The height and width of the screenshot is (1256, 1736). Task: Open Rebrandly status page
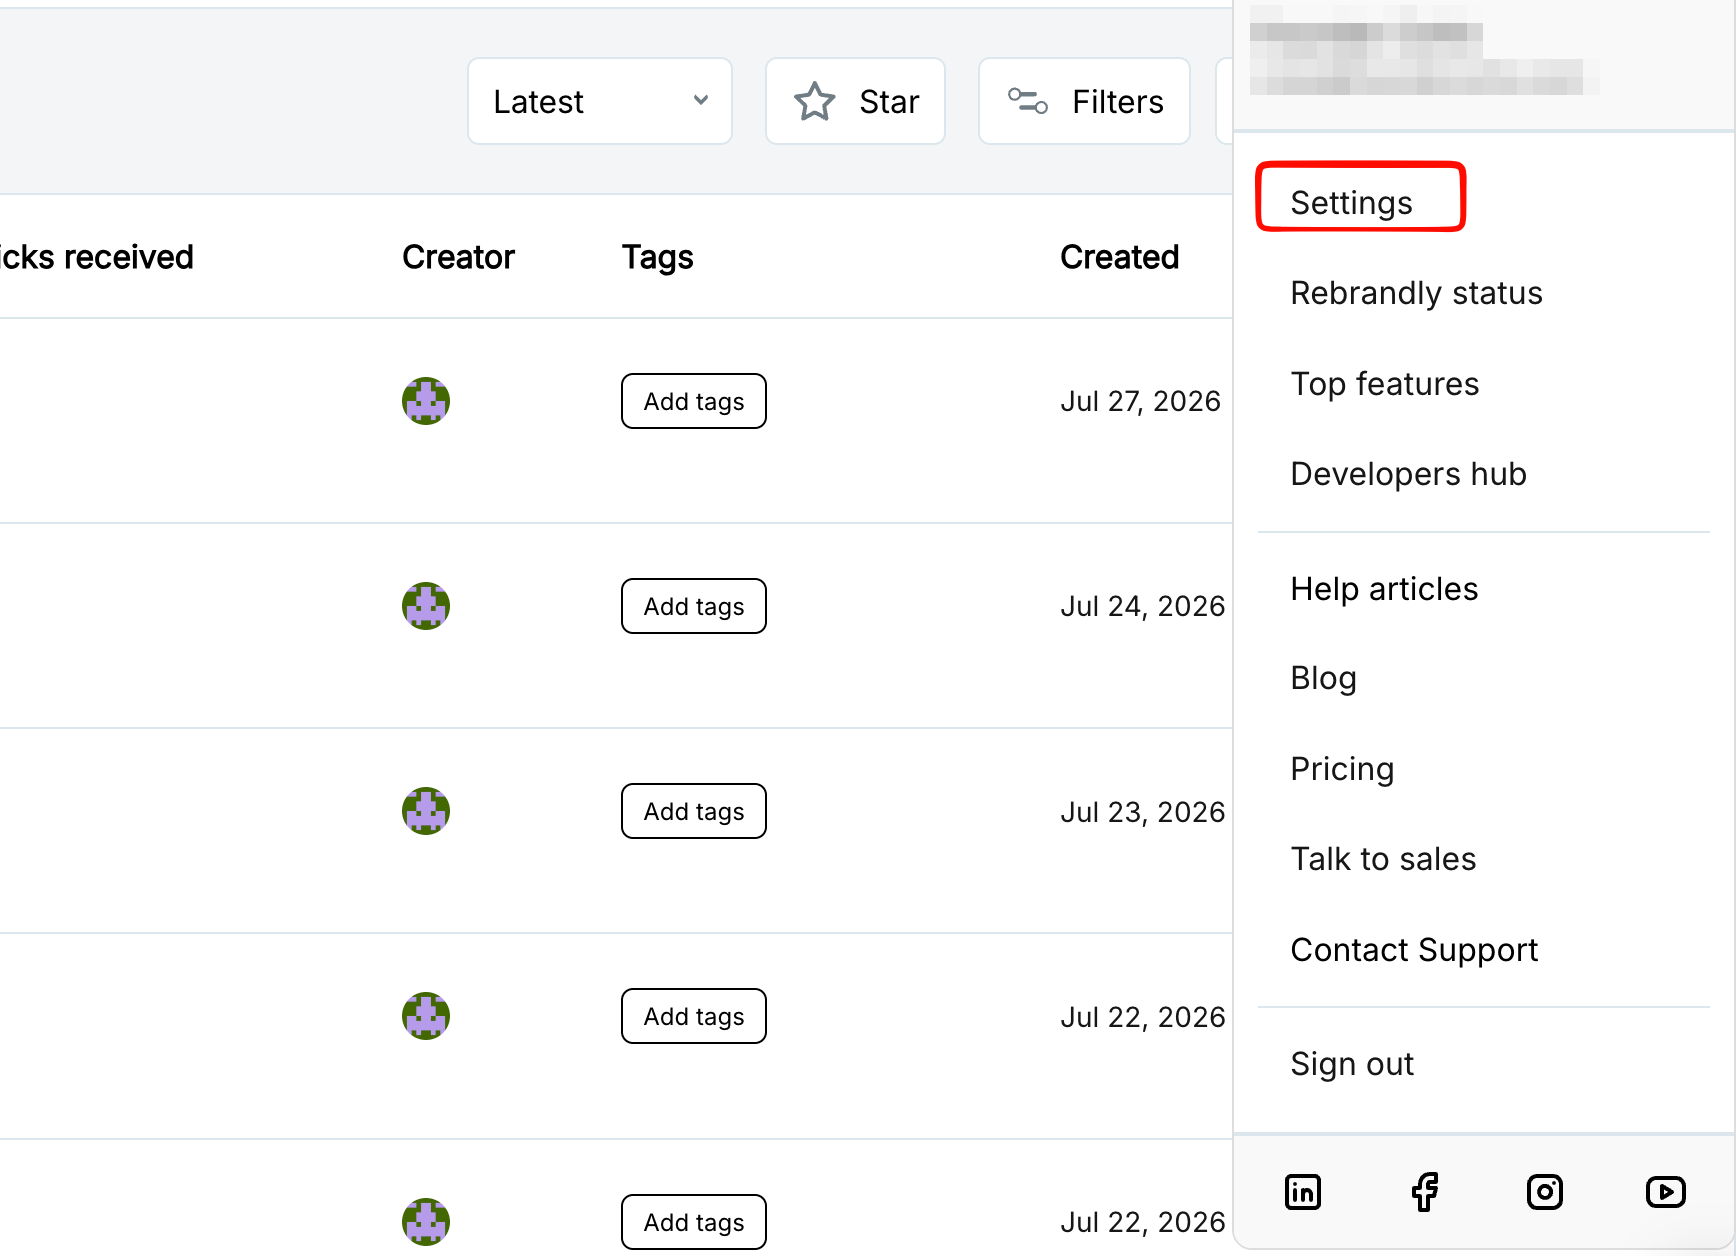[1416, 293]
